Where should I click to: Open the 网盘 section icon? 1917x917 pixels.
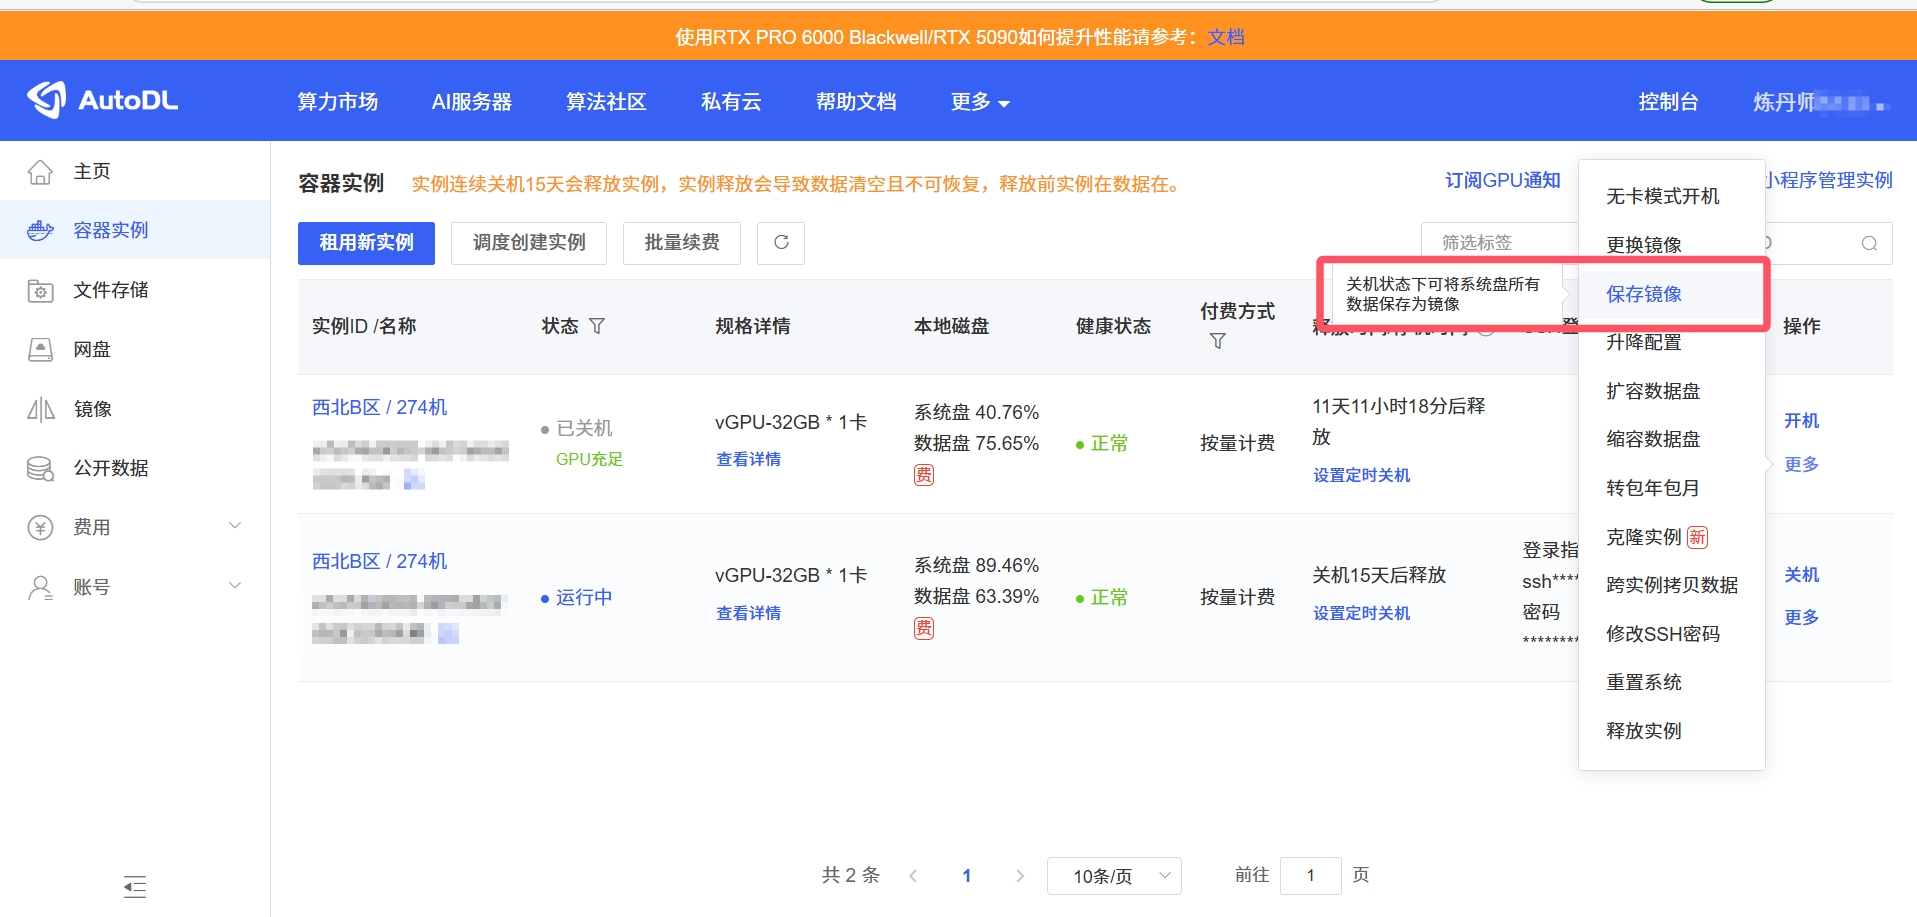click(40, 348)
